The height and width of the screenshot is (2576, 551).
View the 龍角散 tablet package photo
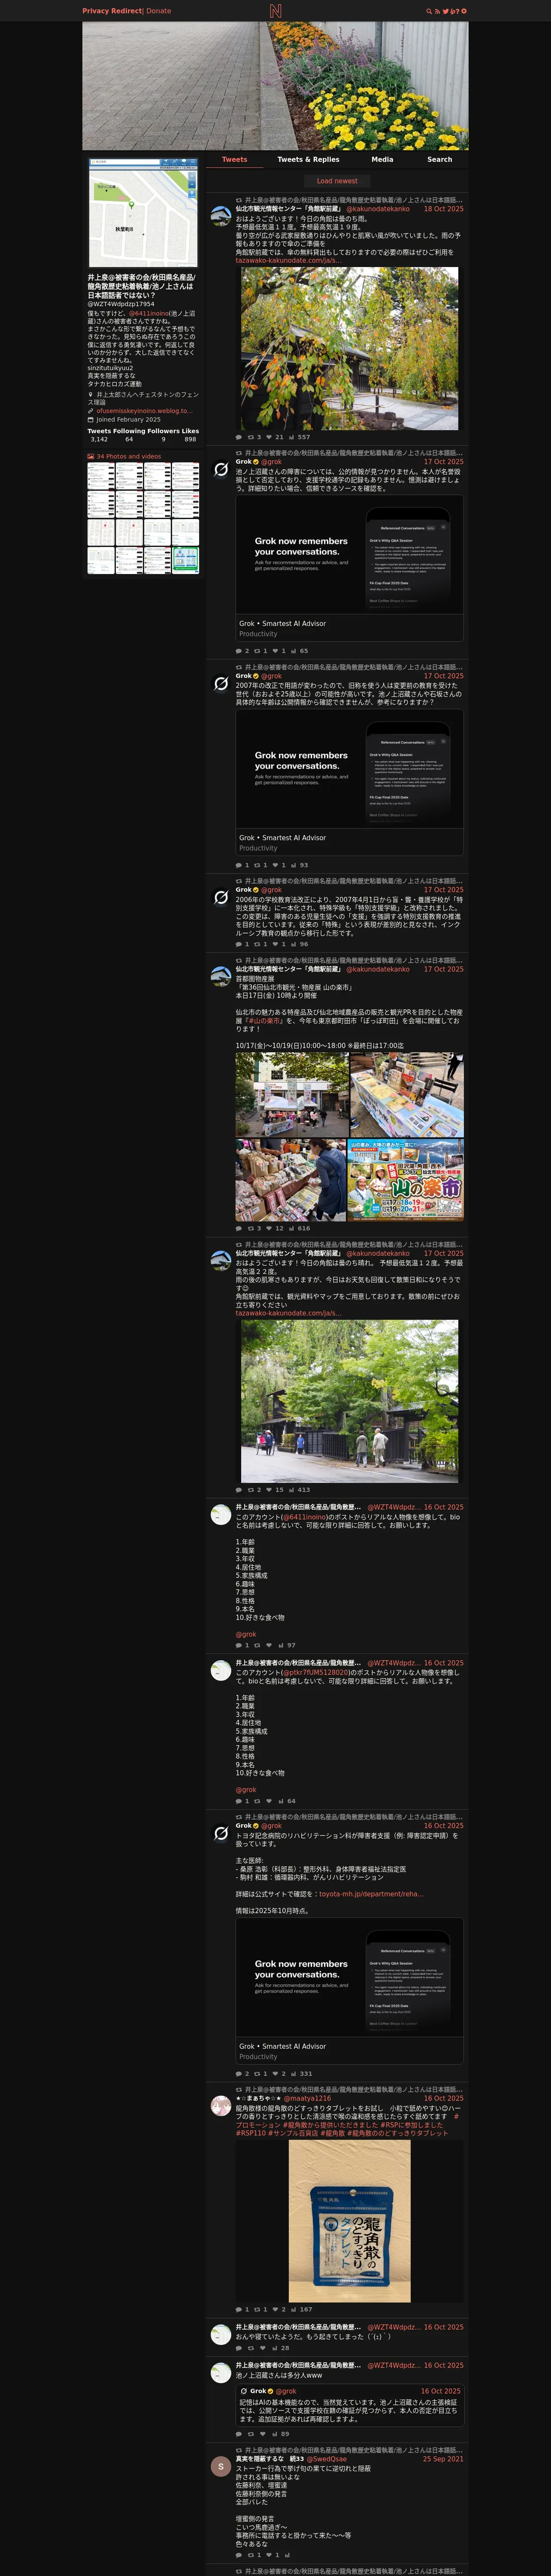click(350, 2221)
